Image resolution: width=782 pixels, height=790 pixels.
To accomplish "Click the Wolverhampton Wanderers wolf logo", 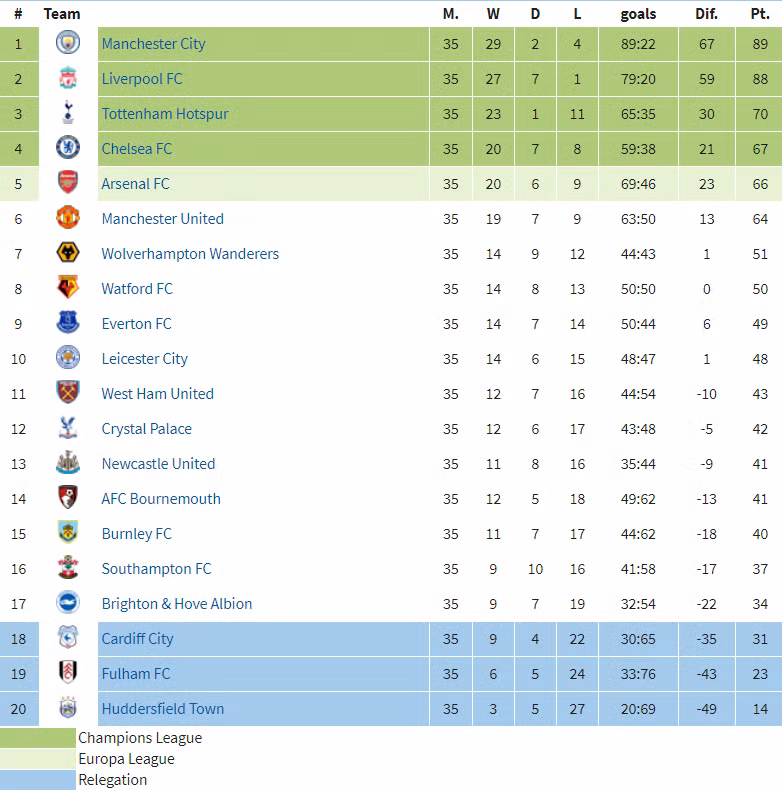I will tap(68, 253).
